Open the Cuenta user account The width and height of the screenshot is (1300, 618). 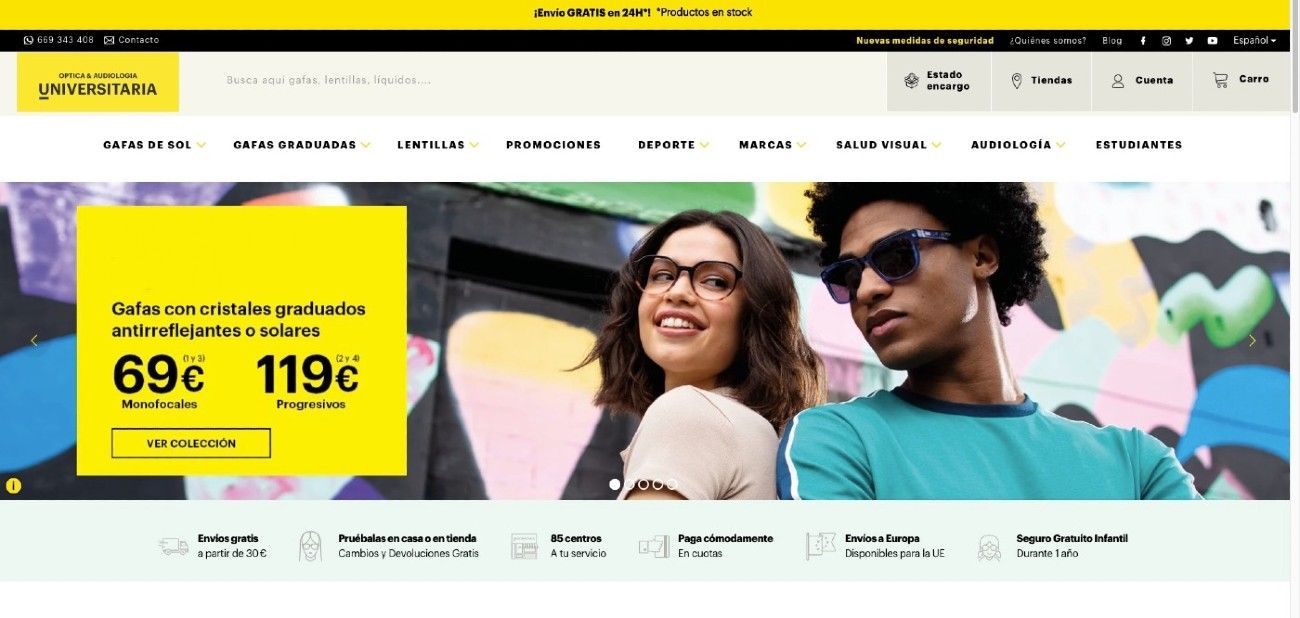[1142, 81]
